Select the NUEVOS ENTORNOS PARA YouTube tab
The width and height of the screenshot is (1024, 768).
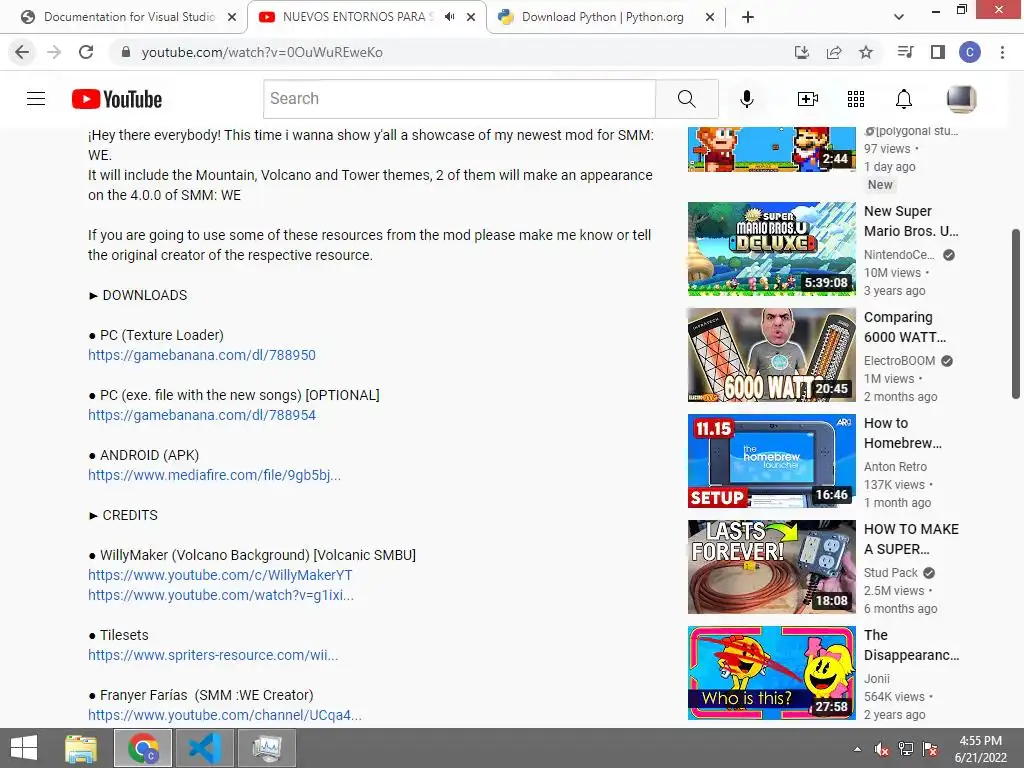356,17
